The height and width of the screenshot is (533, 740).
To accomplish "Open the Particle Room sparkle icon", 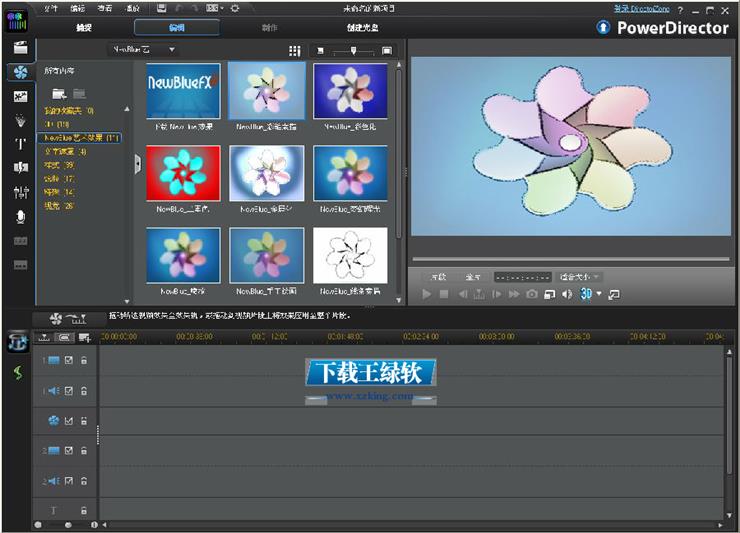I will (20, 120).
